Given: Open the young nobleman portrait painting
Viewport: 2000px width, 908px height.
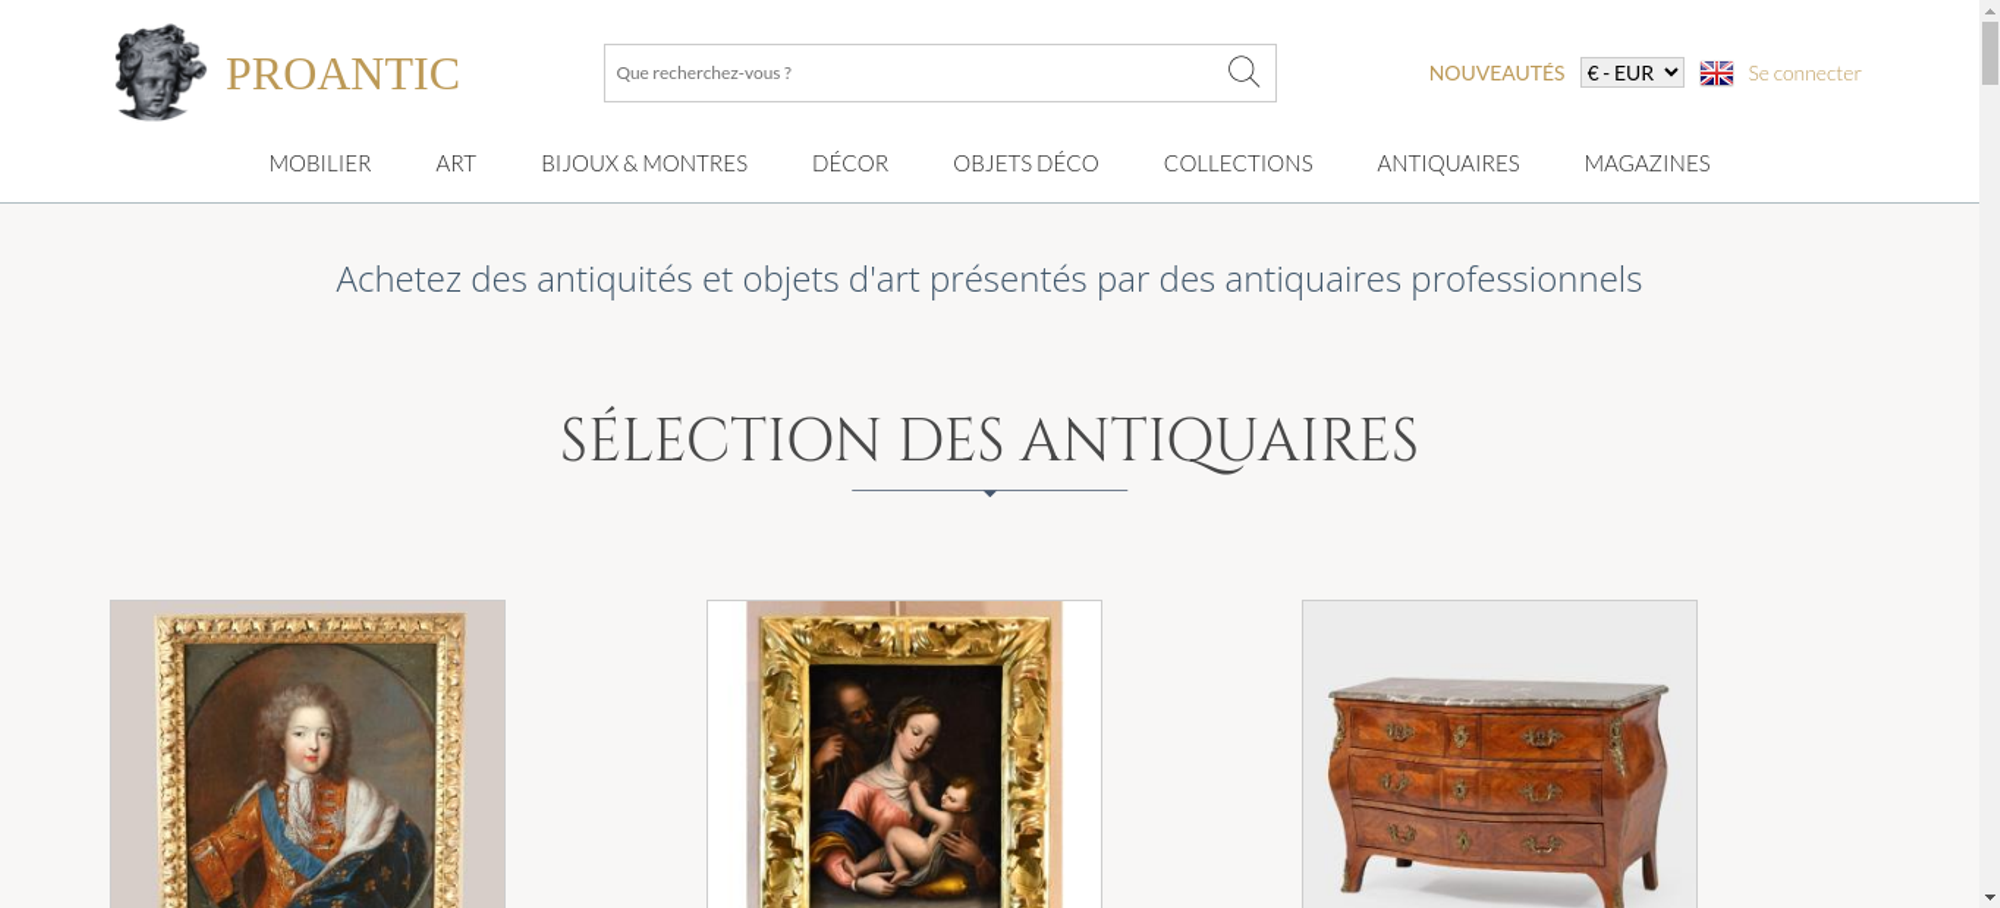Looking at the screenshot, I should [x=307, y=754].
